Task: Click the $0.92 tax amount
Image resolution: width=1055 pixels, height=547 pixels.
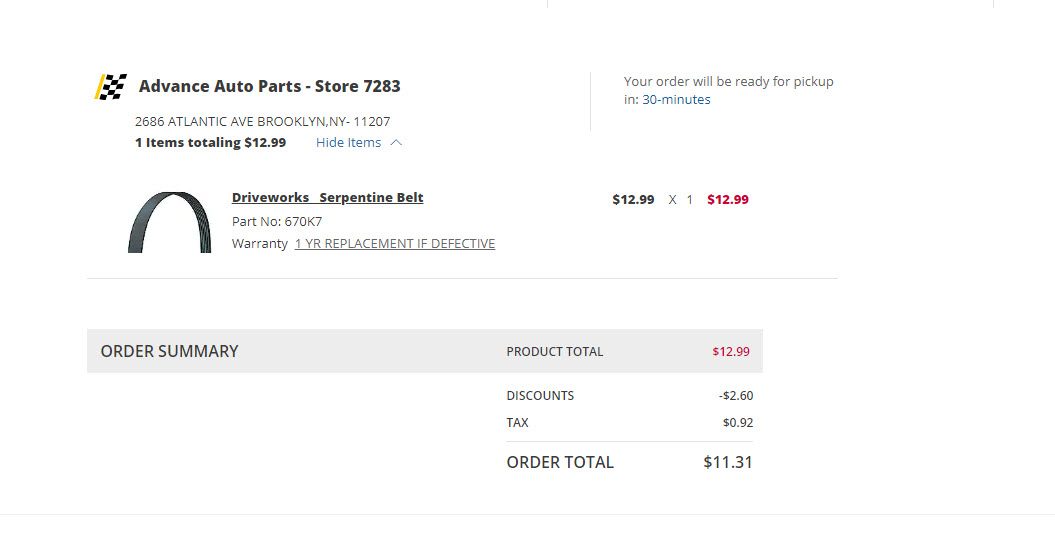Action: (x=737, y=423)
